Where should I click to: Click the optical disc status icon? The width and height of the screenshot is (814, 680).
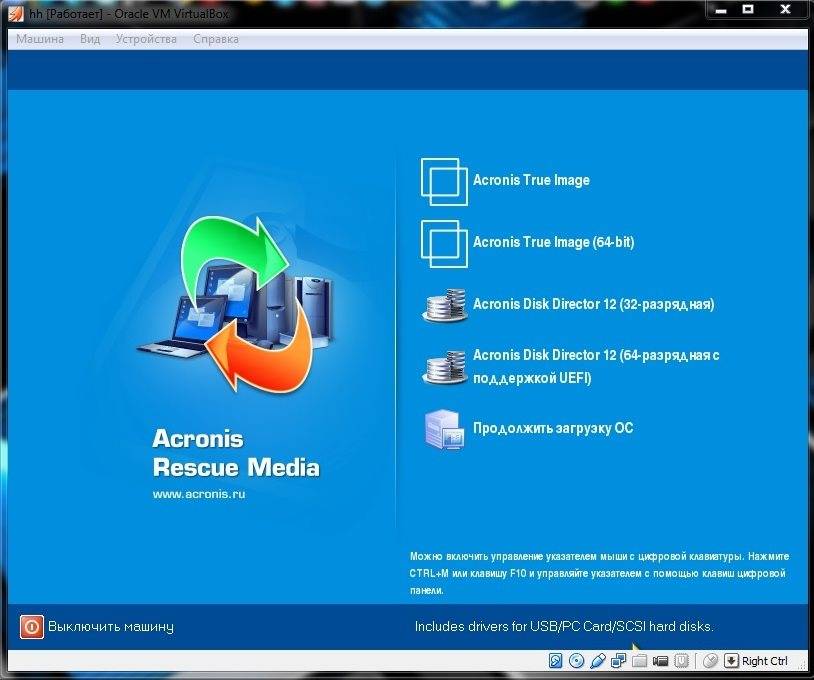pos(576,660)
